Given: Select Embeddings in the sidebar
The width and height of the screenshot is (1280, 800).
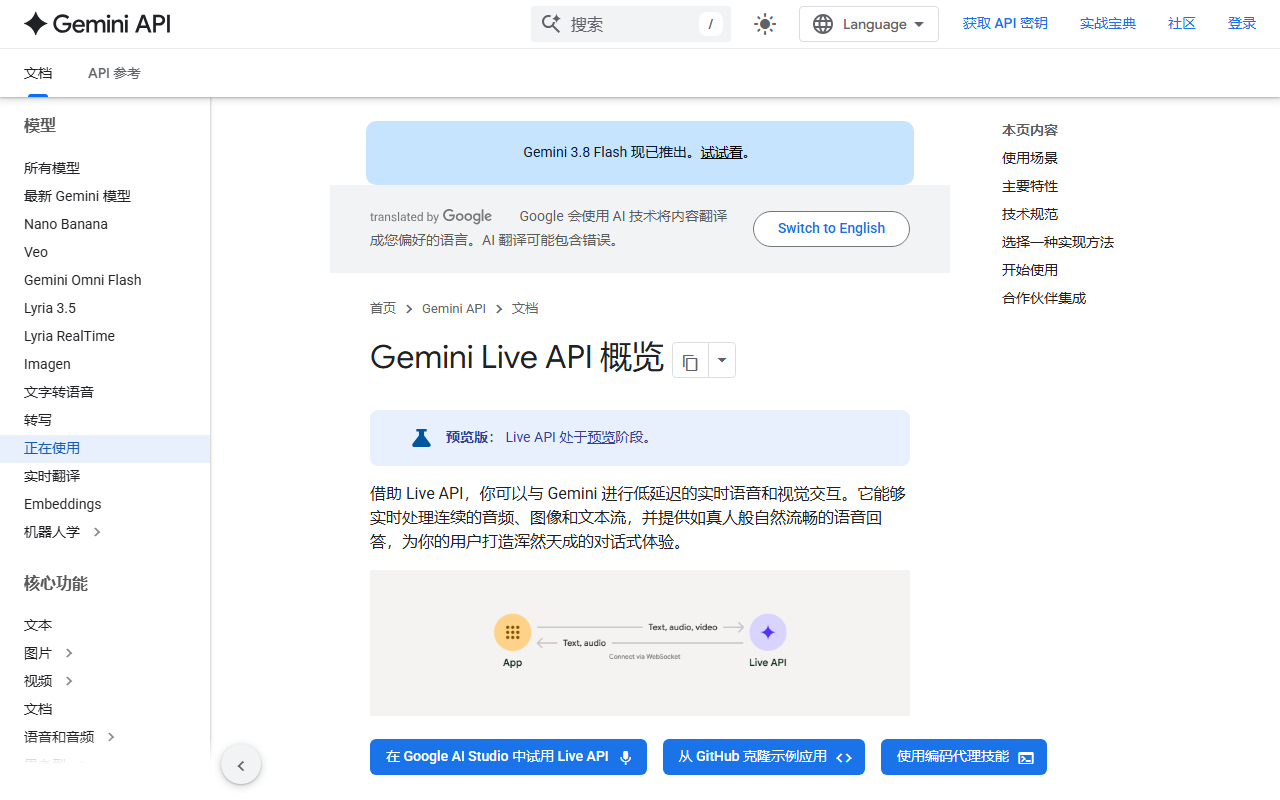Looking at the screenshot, I should [62, 504].
